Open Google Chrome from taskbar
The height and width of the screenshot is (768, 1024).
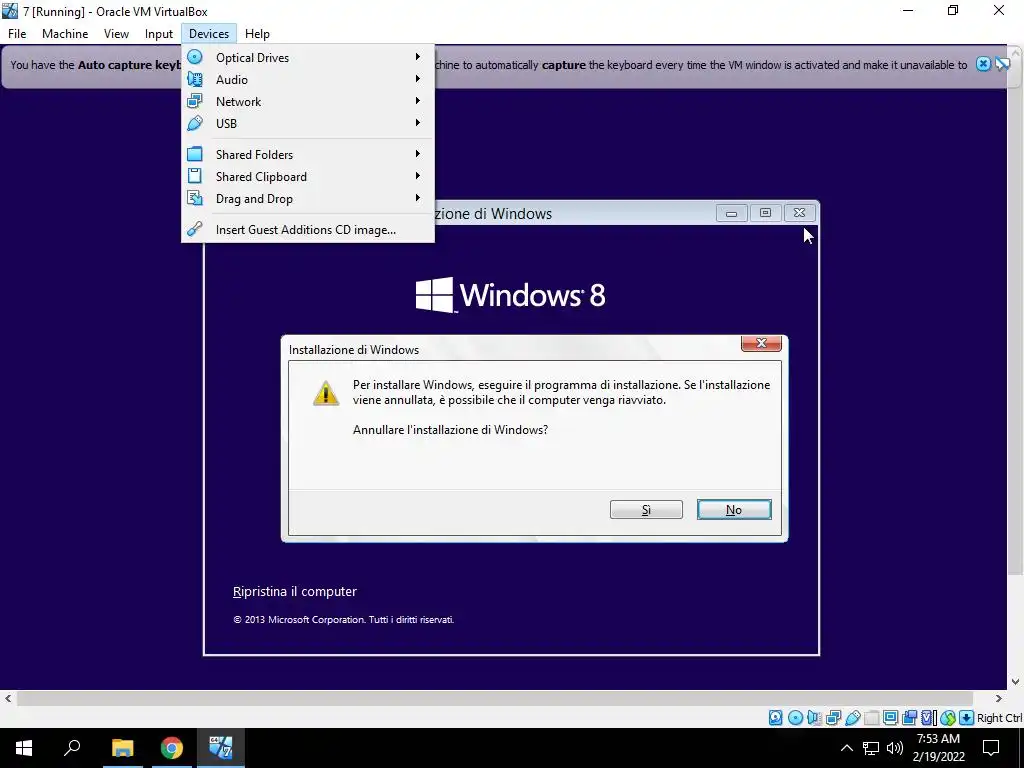click(172, 748)
